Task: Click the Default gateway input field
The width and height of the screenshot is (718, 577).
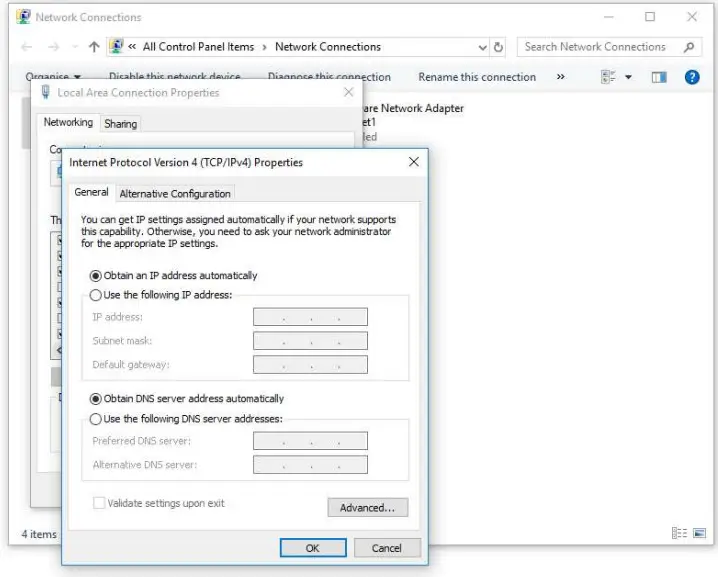Action: tap(310, 365)
